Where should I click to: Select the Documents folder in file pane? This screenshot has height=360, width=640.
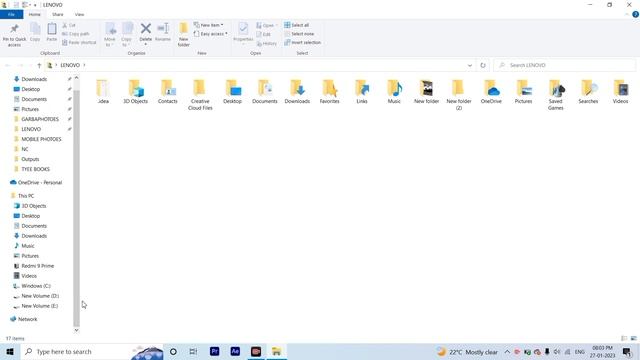pos(265,91)
